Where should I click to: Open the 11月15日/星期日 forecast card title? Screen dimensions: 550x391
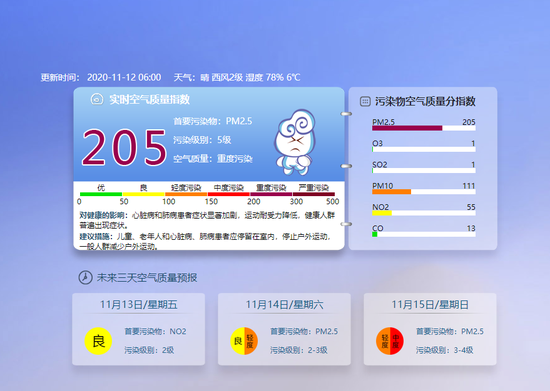430,304
